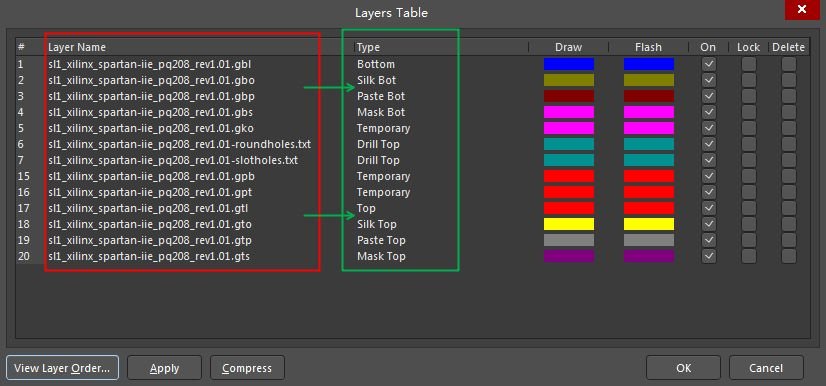Select layer name ending in .gpt

[150, 192]
